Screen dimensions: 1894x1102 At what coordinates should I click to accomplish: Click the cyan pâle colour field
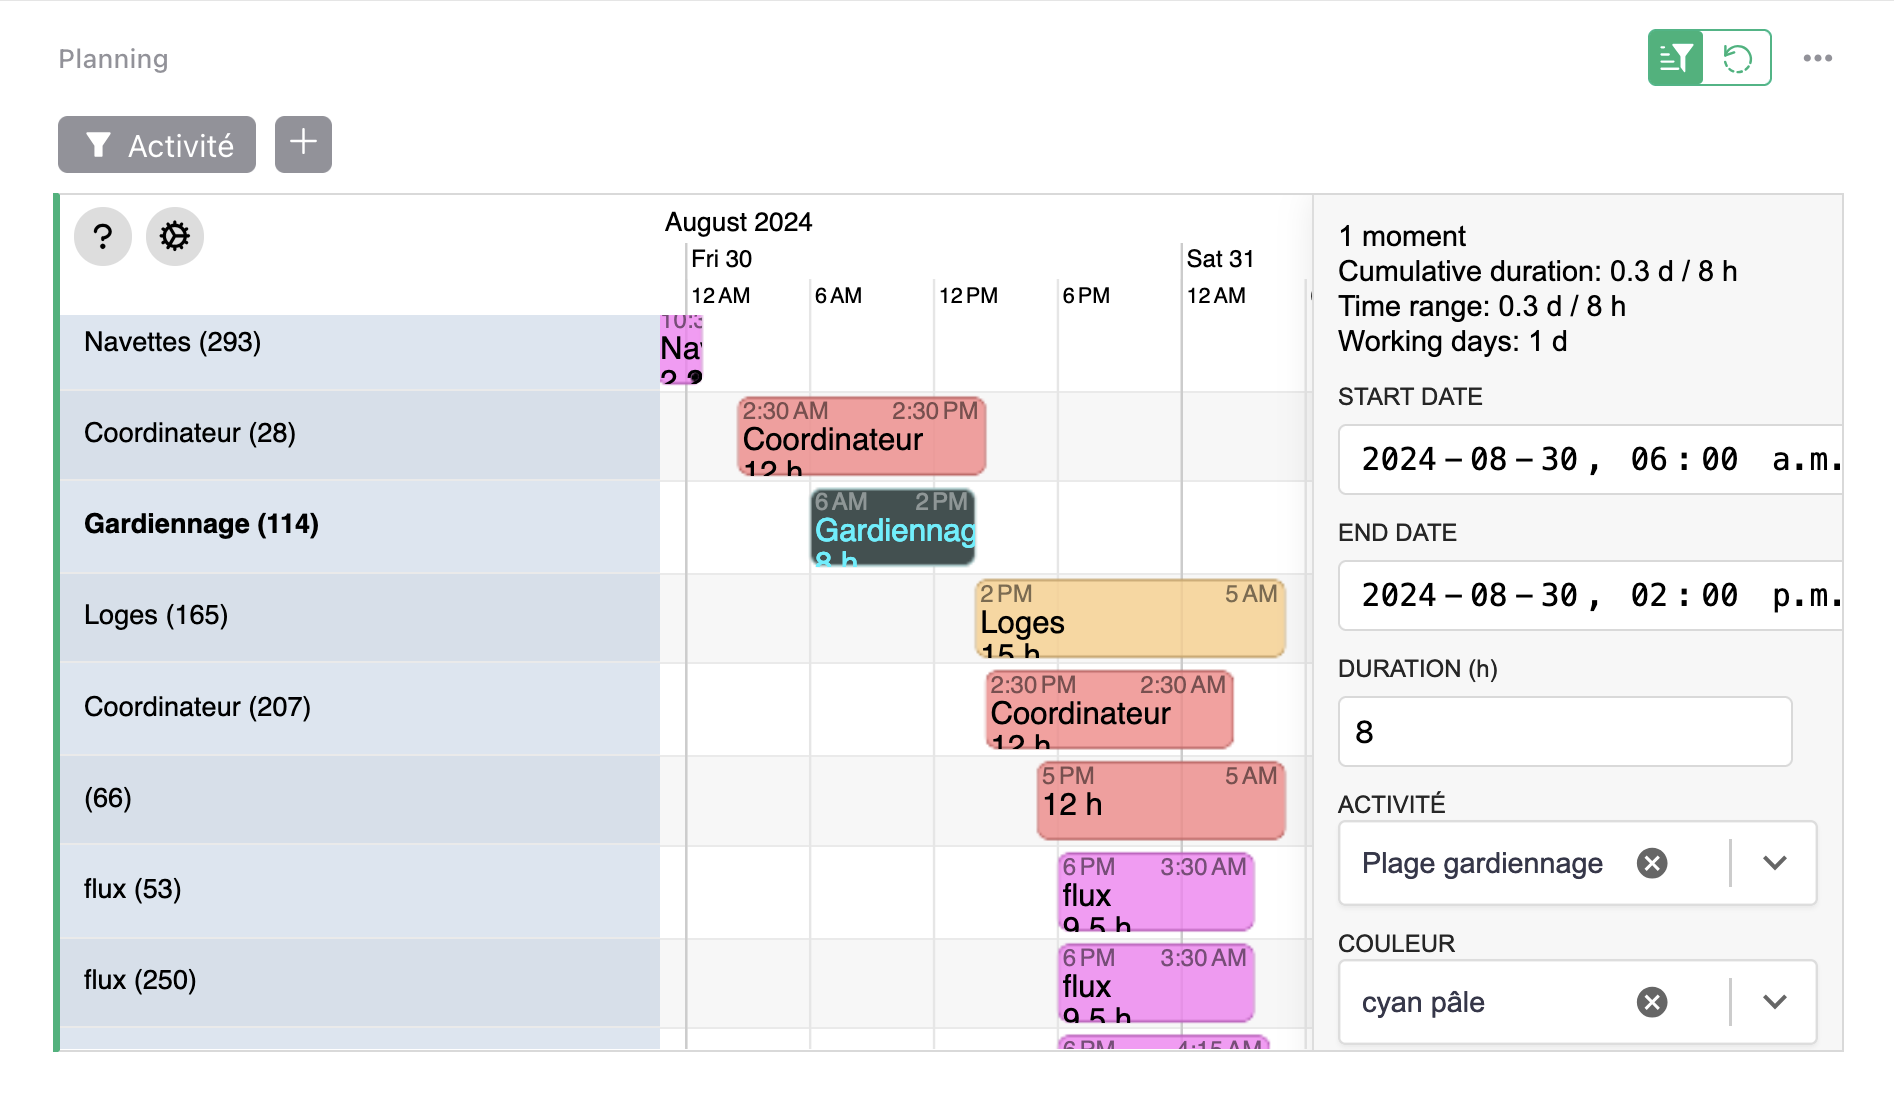pos(1500,1001)
